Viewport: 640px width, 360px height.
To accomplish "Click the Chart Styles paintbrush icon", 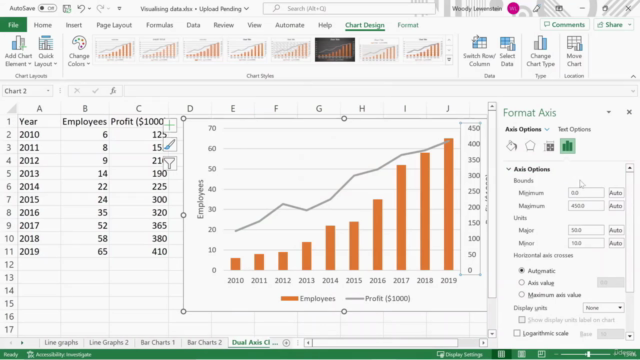I will [169, 144].
